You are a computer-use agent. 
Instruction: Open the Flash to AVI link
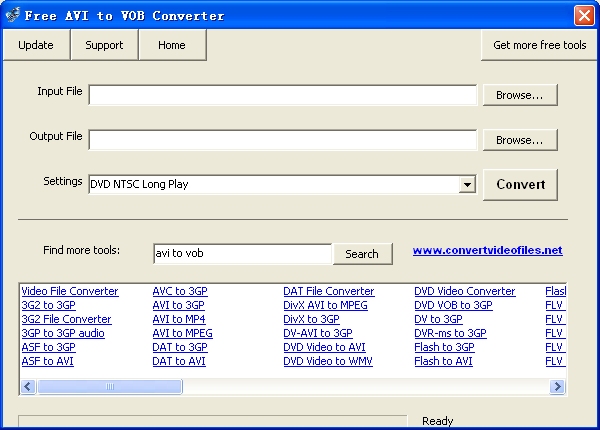coord(443,361)
